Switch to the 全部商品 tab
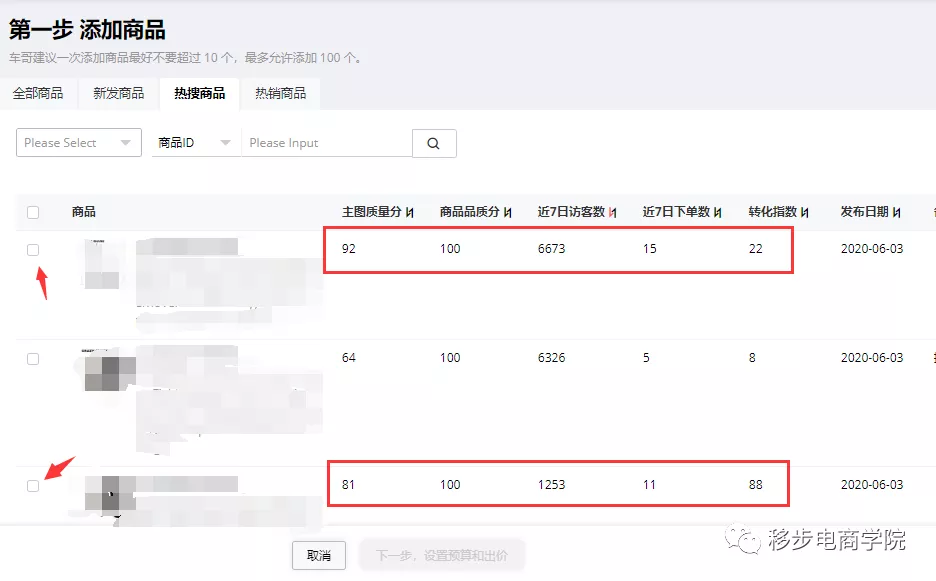Screen dimensions: 936x581 point(39,92)
